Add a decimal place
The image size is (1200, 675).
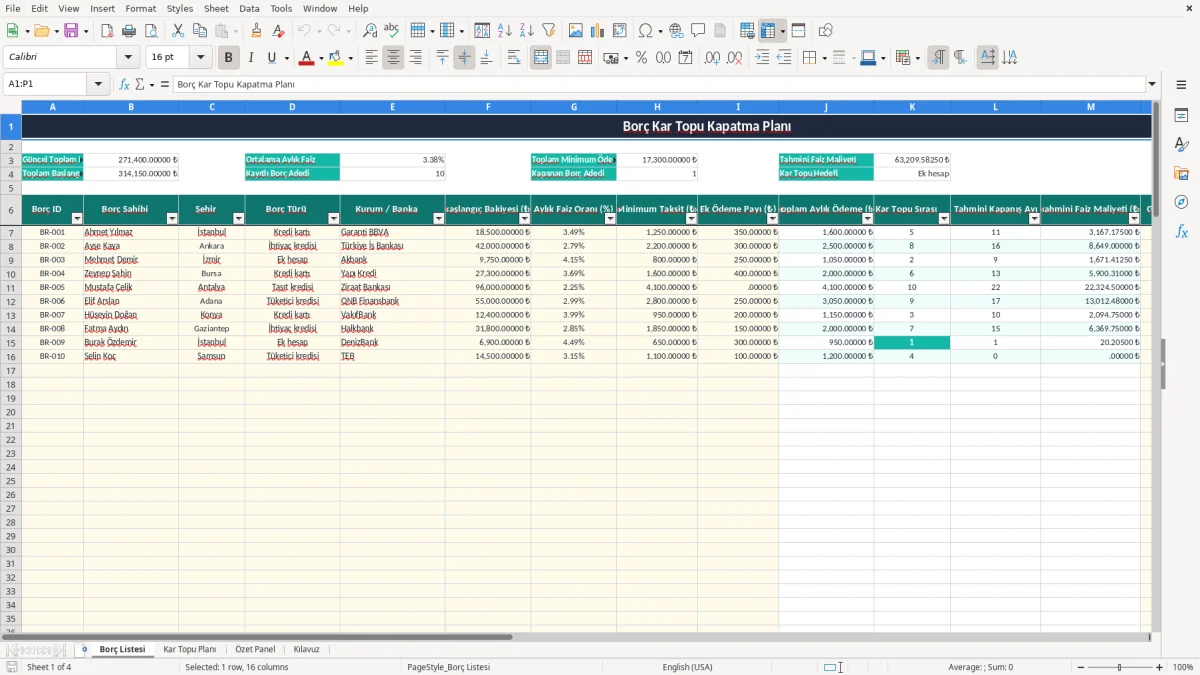(x=713, y=58)
